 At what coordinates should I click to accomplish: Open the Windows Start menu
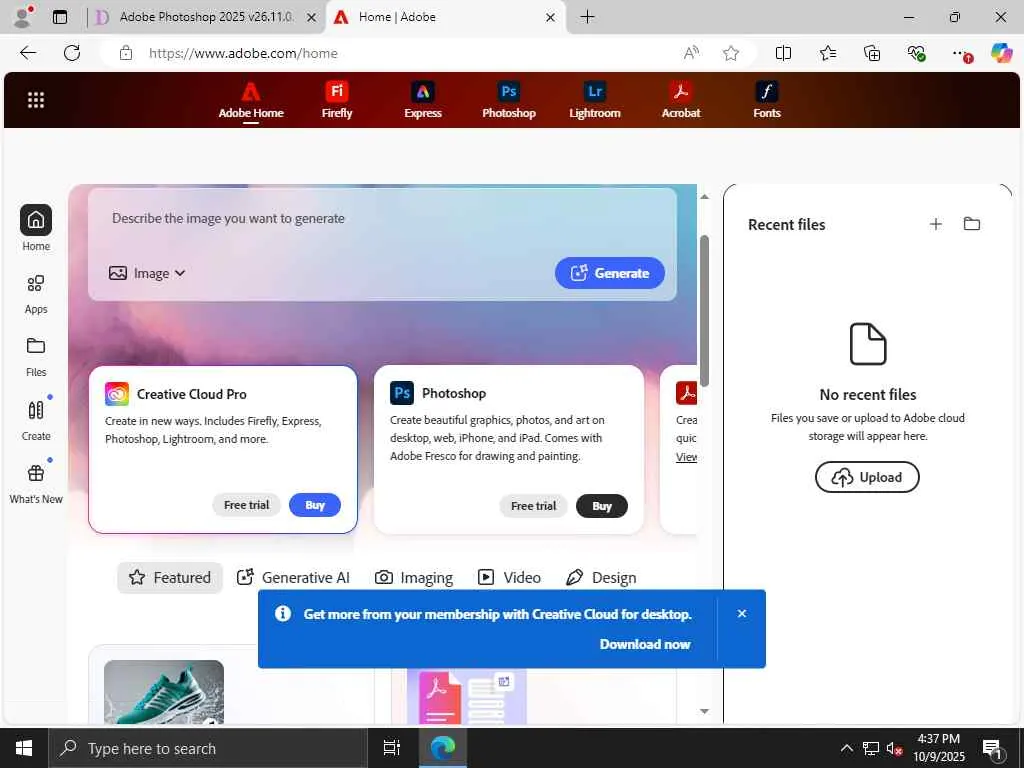(x=24, y=748)
